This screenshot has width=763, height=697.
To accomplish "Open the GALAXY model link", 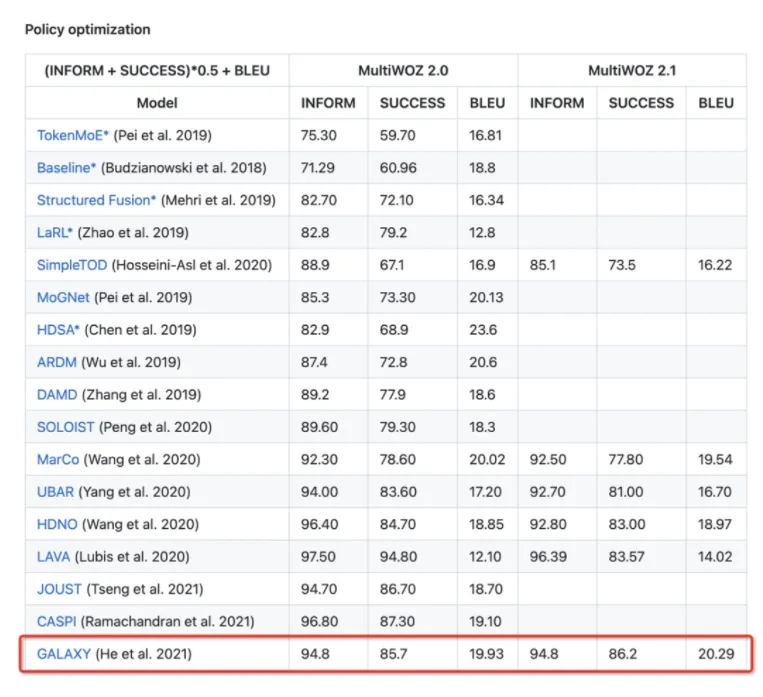I will point(64,655).
